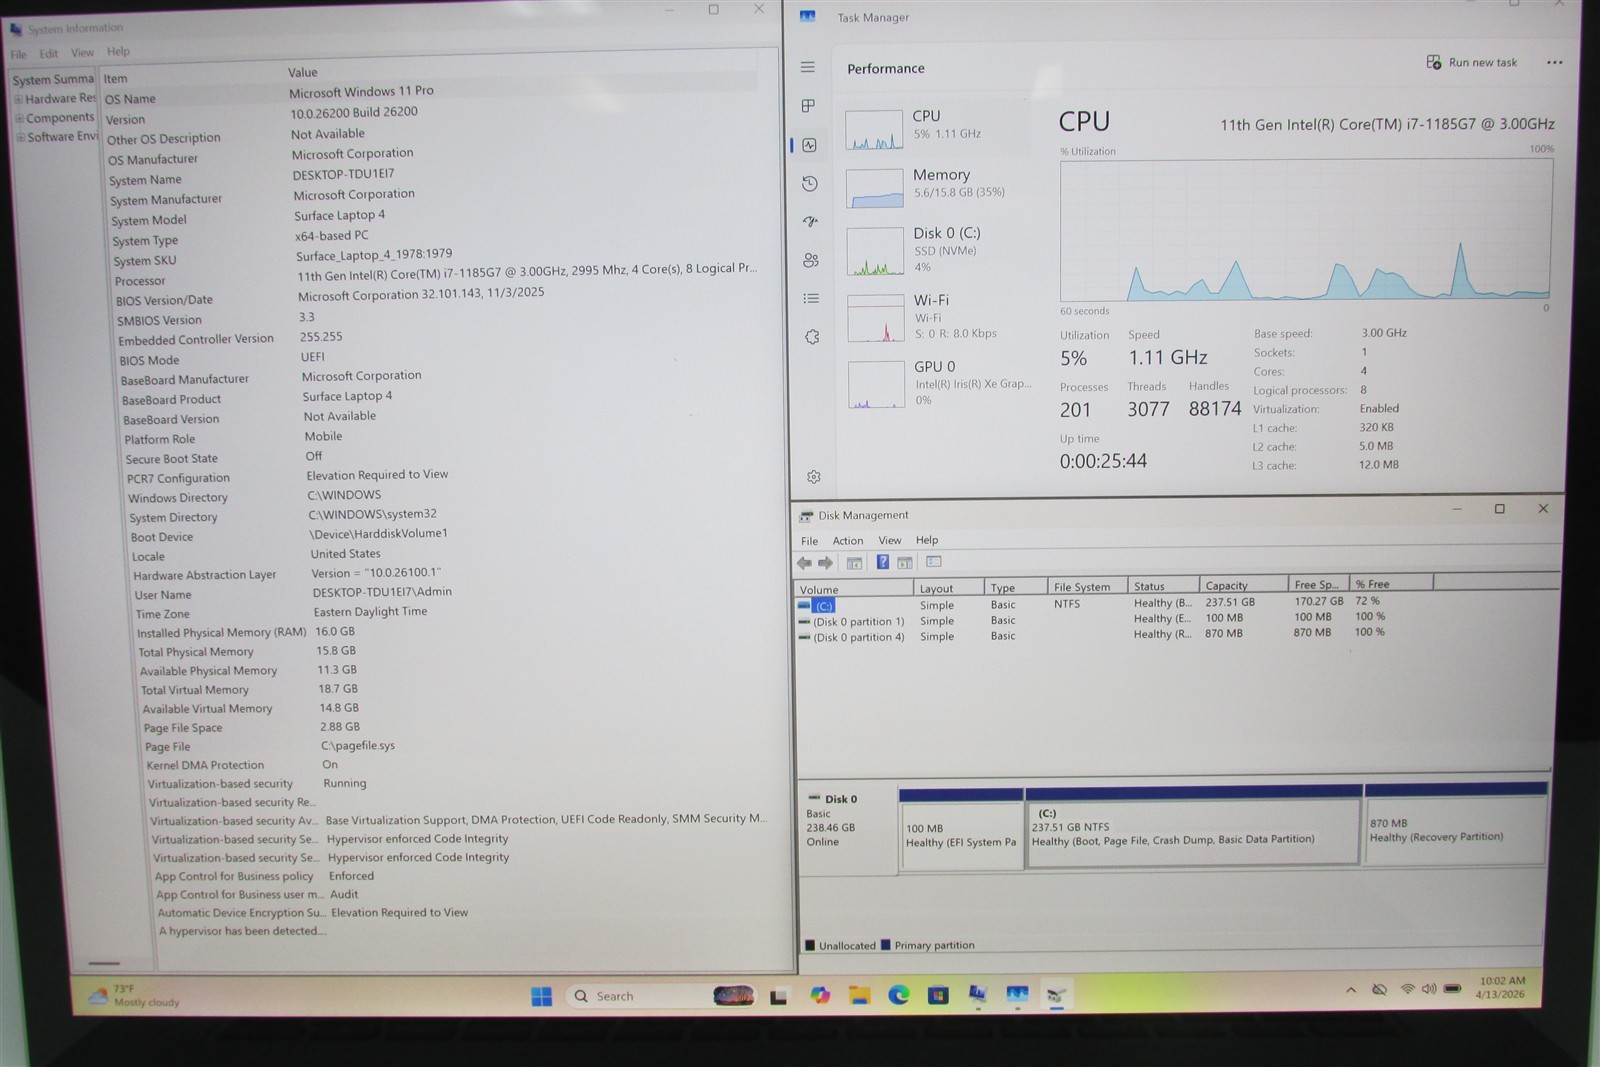The width and height of the screenshot is (1600, 1067).
Task: Open Edit menu in System Information
Action: coord(49,54)
